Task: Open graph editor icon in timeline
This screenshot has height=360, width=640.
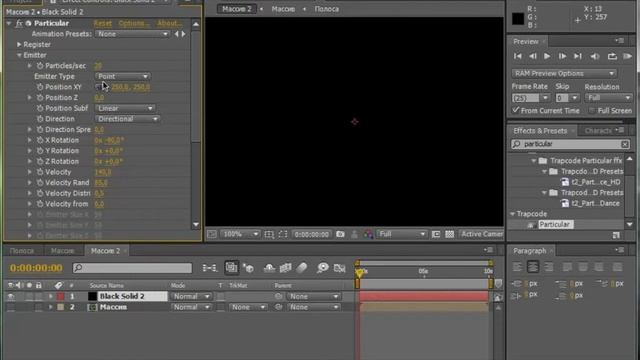Action: tap(340, 268)
